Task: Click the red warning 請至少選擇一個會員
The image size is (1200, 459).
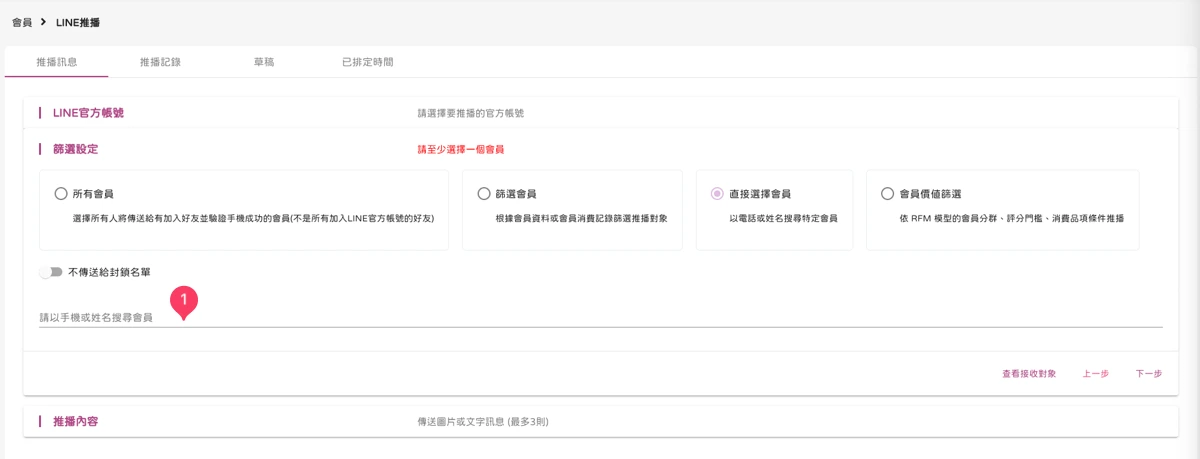Action: (460, 150)
